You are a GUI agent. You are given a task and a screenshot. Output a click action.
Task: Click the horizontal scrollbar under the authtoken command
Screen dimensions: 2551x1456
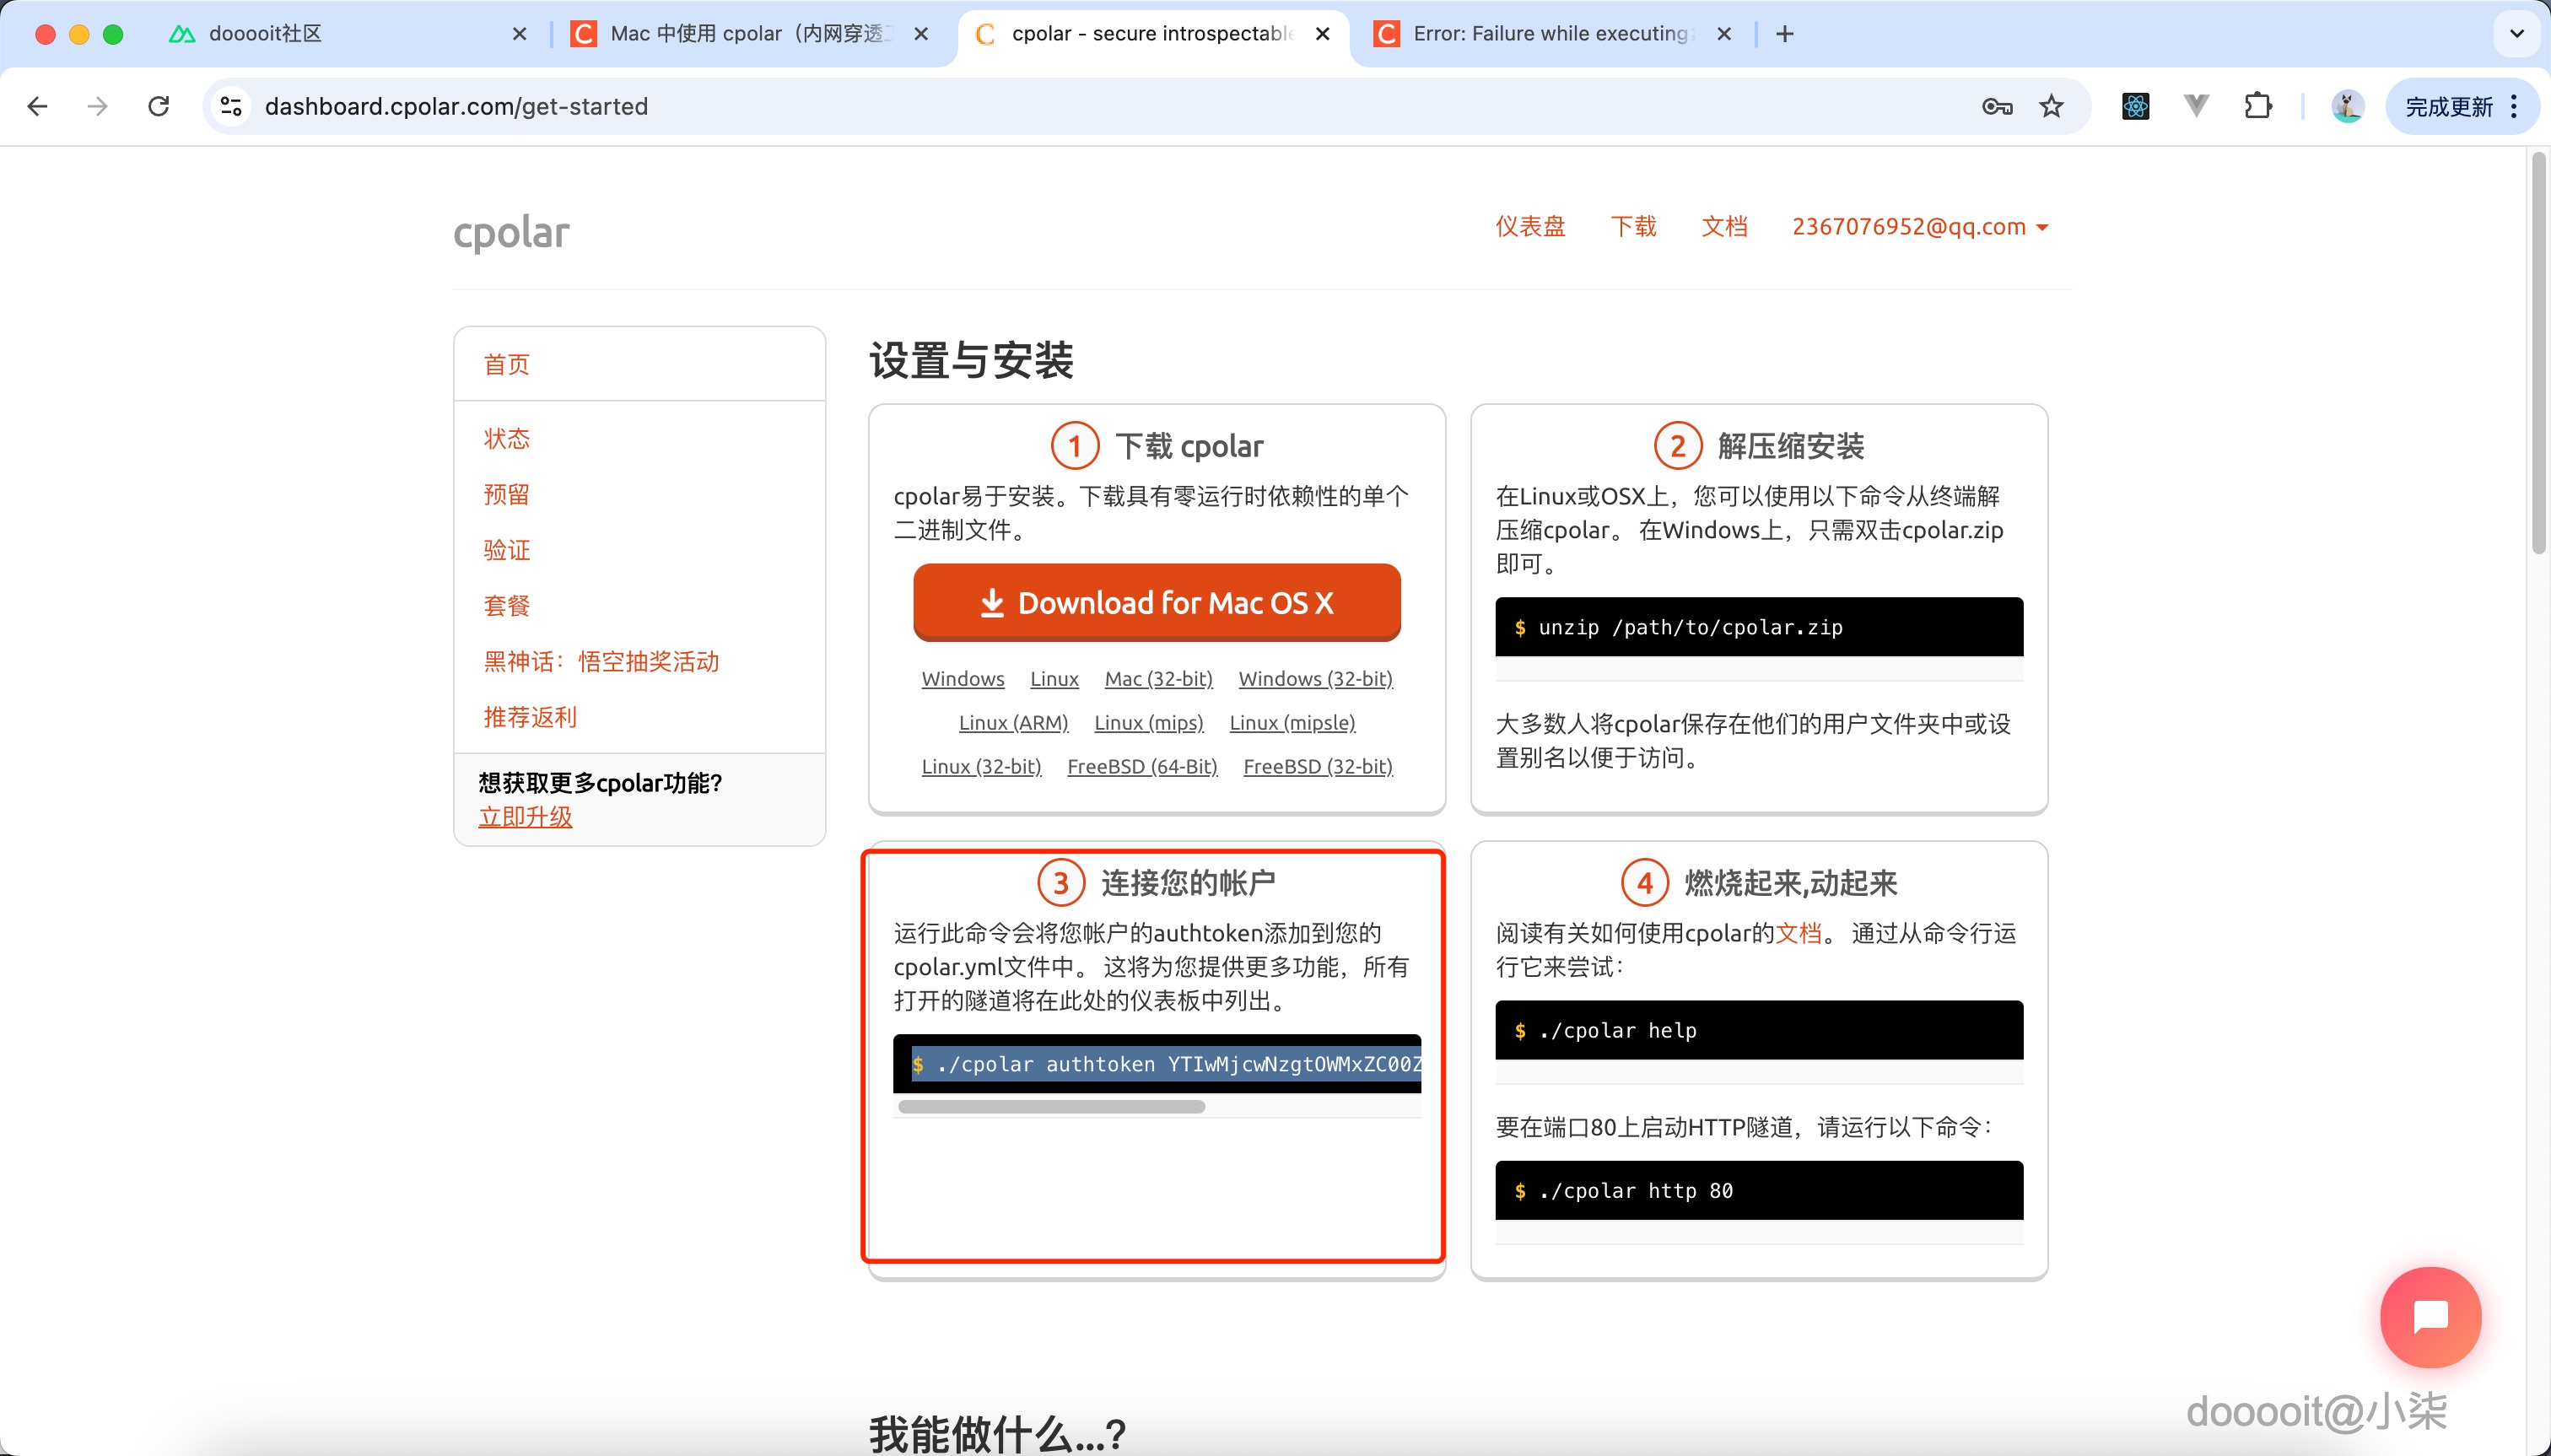(x=1052, y=1106)
